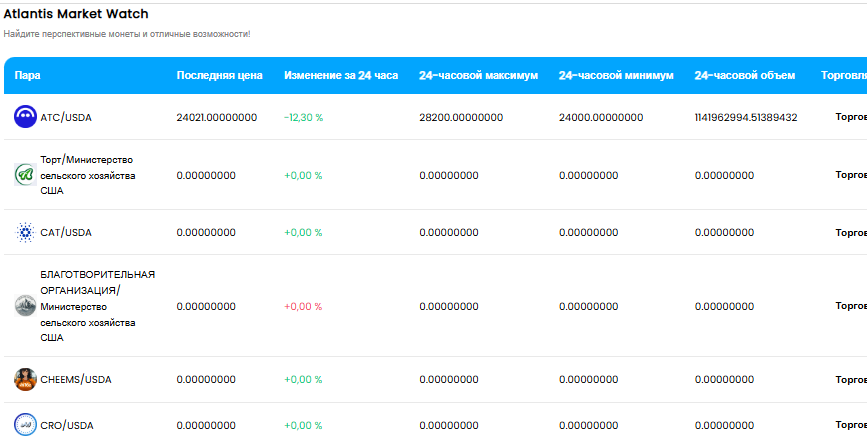Open trade button for CHEEMS/USDA row
Image resolution: width=867 pixels, height=440 pixels.
click(851, 379)
